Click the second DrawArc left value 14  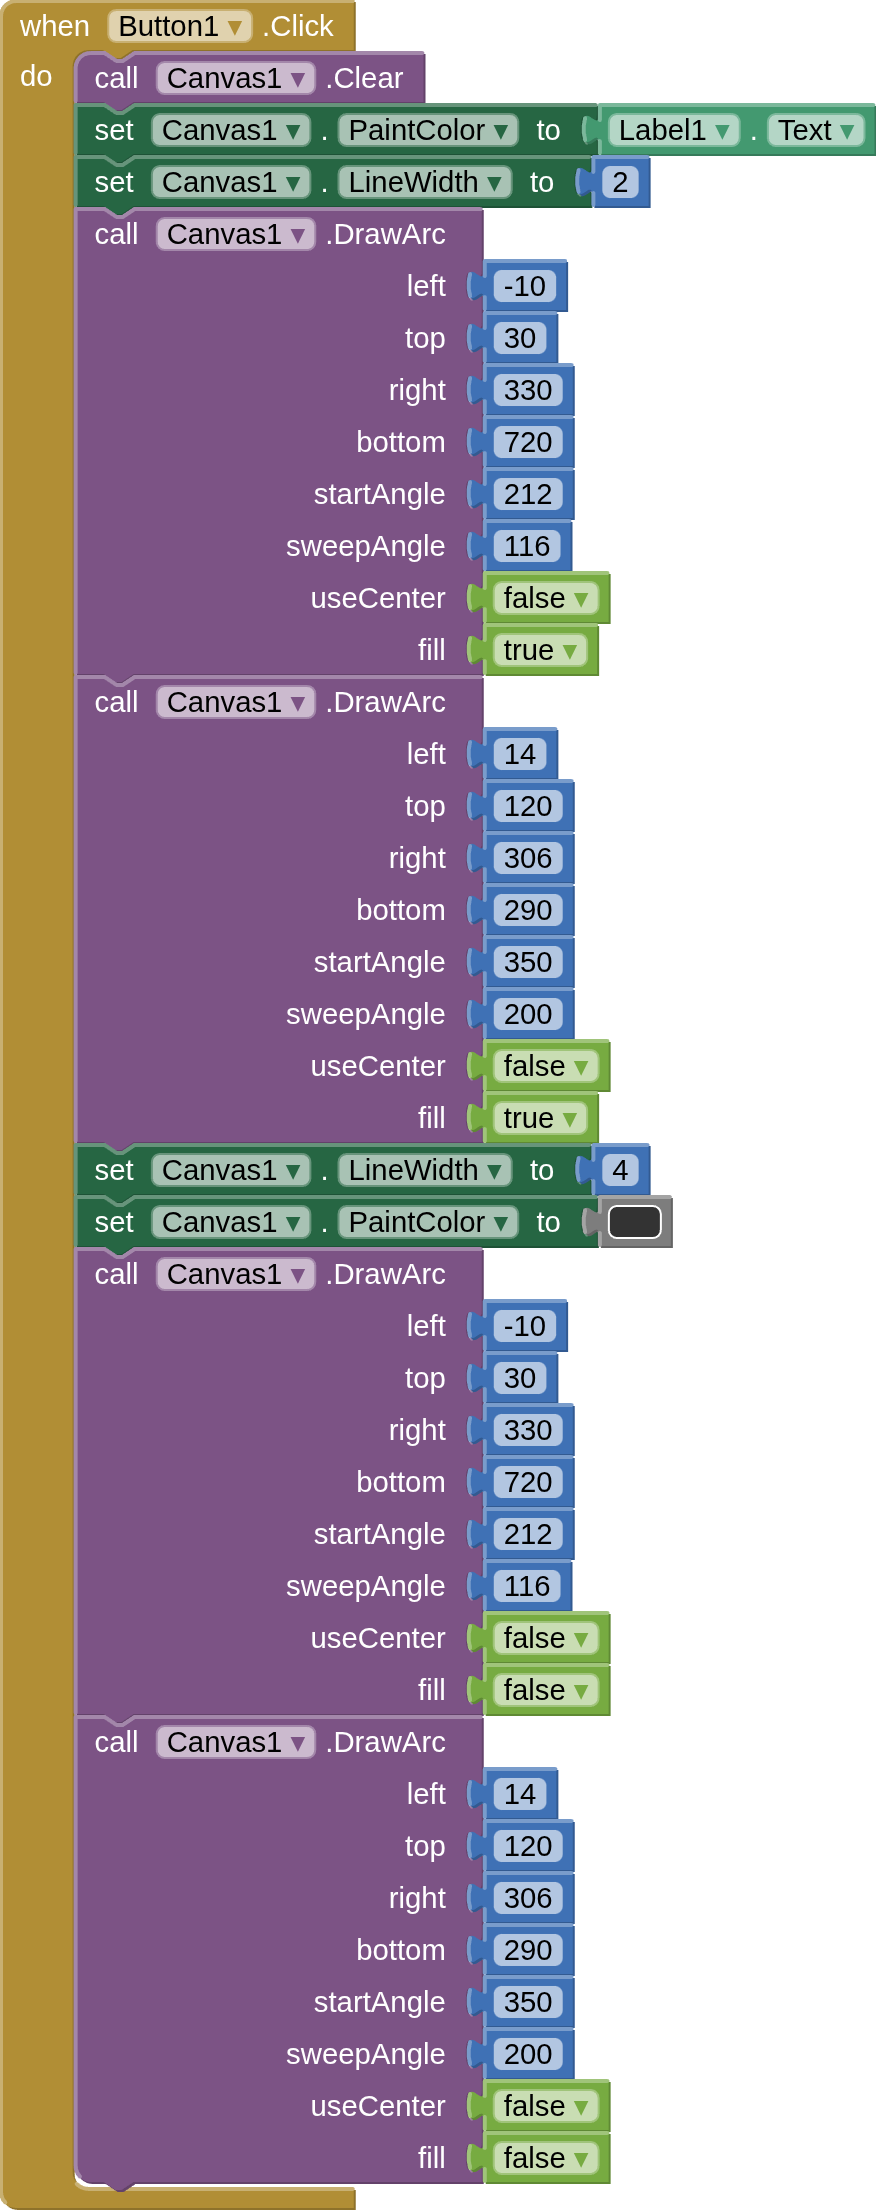(x=519, y=754)
